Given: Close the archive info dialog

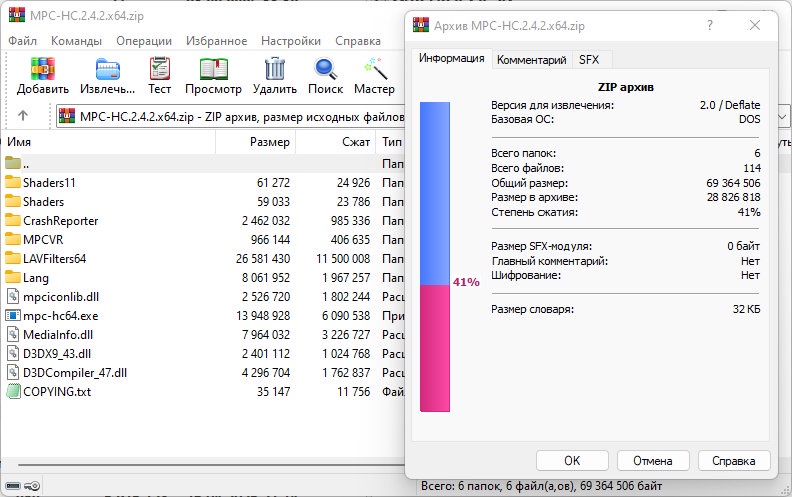Looking at the screenshot, I should pyautogui.click(x=755, y=25).
